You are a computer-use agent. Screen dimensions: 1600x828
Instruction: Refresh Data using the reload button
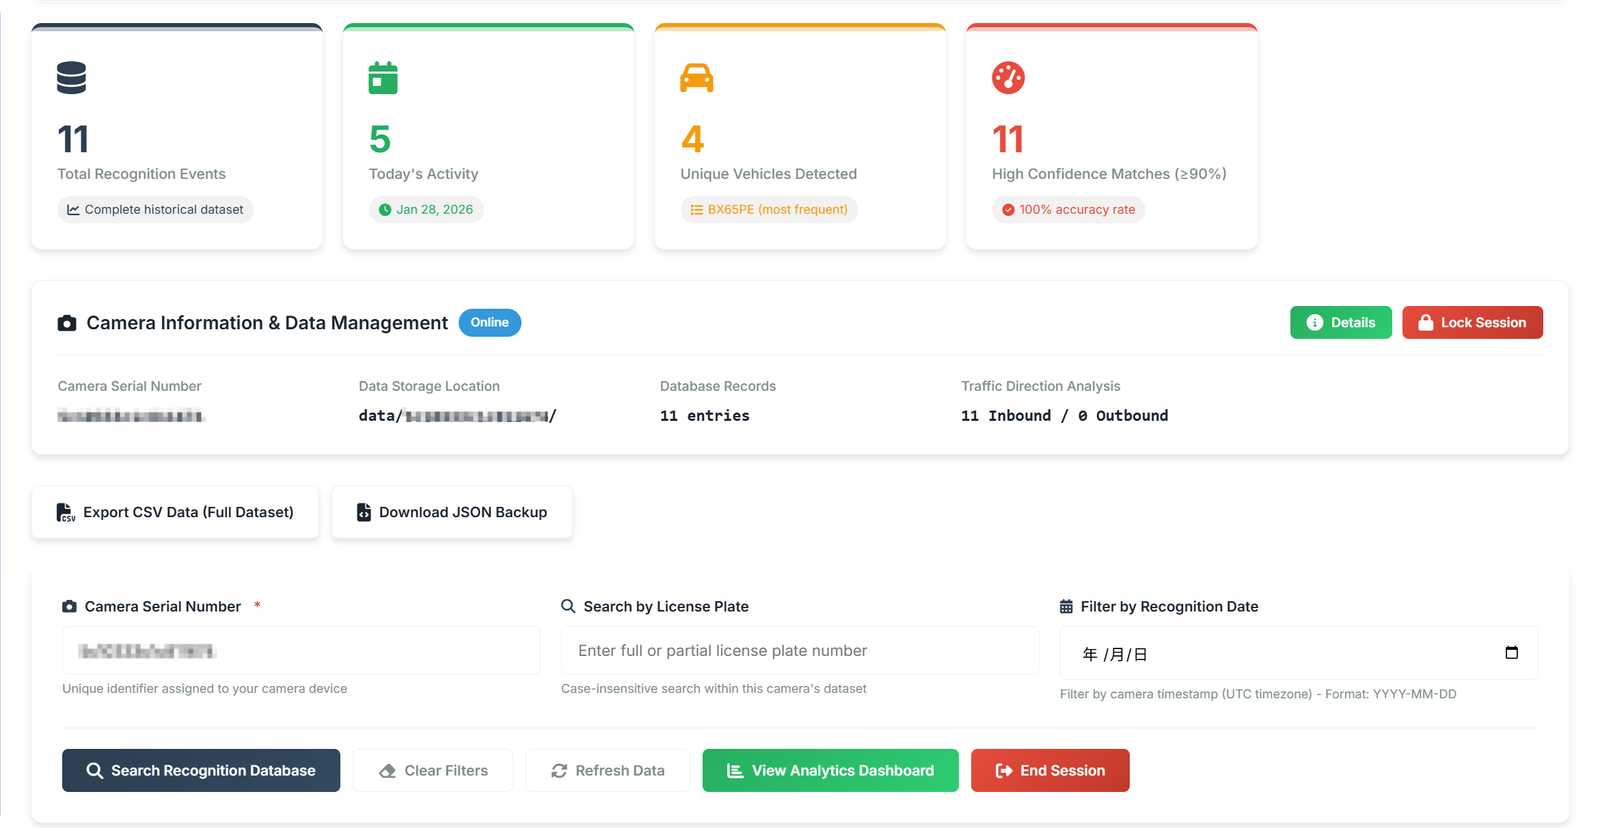pyautogui.click(x=607, y=771)
